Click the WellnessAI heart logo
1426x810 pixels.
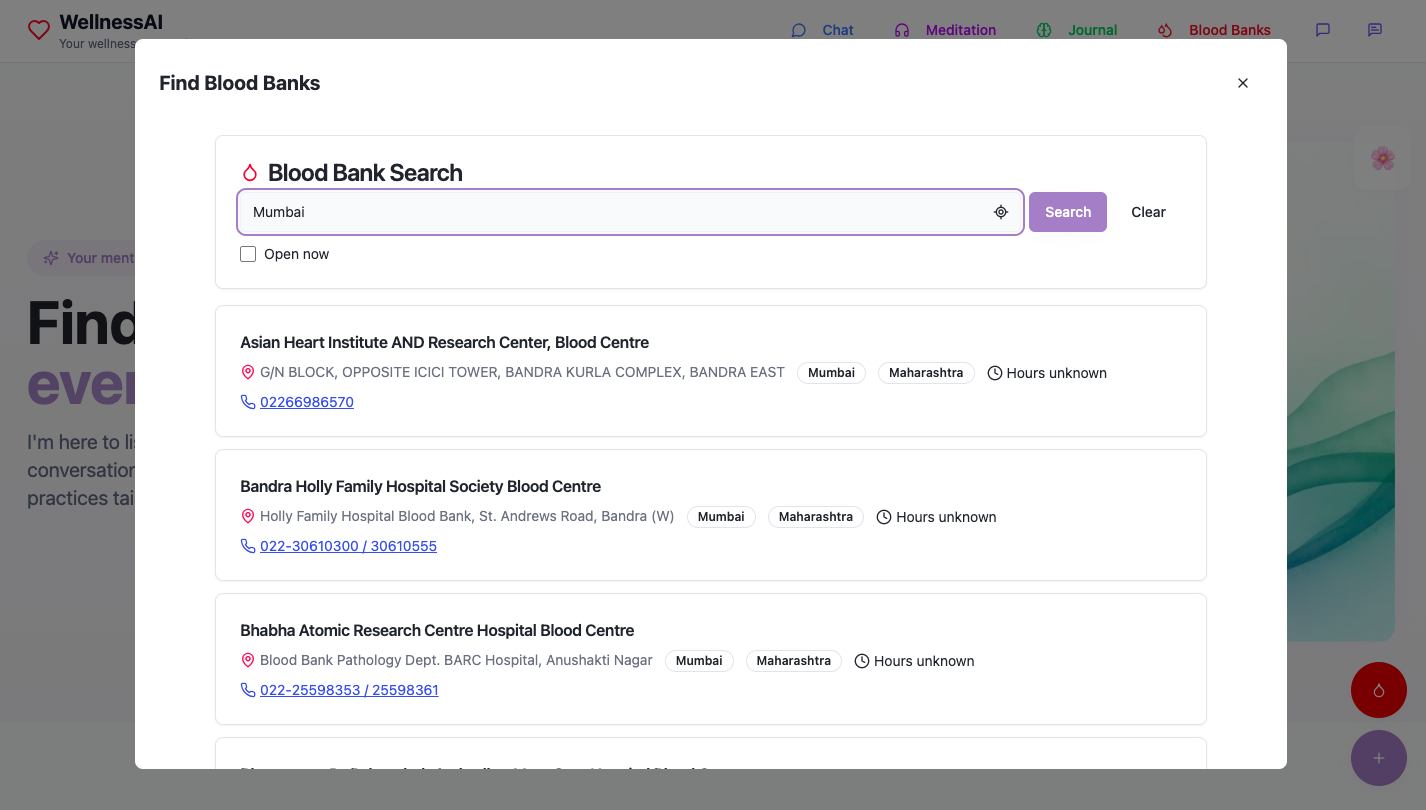(39, 30)
